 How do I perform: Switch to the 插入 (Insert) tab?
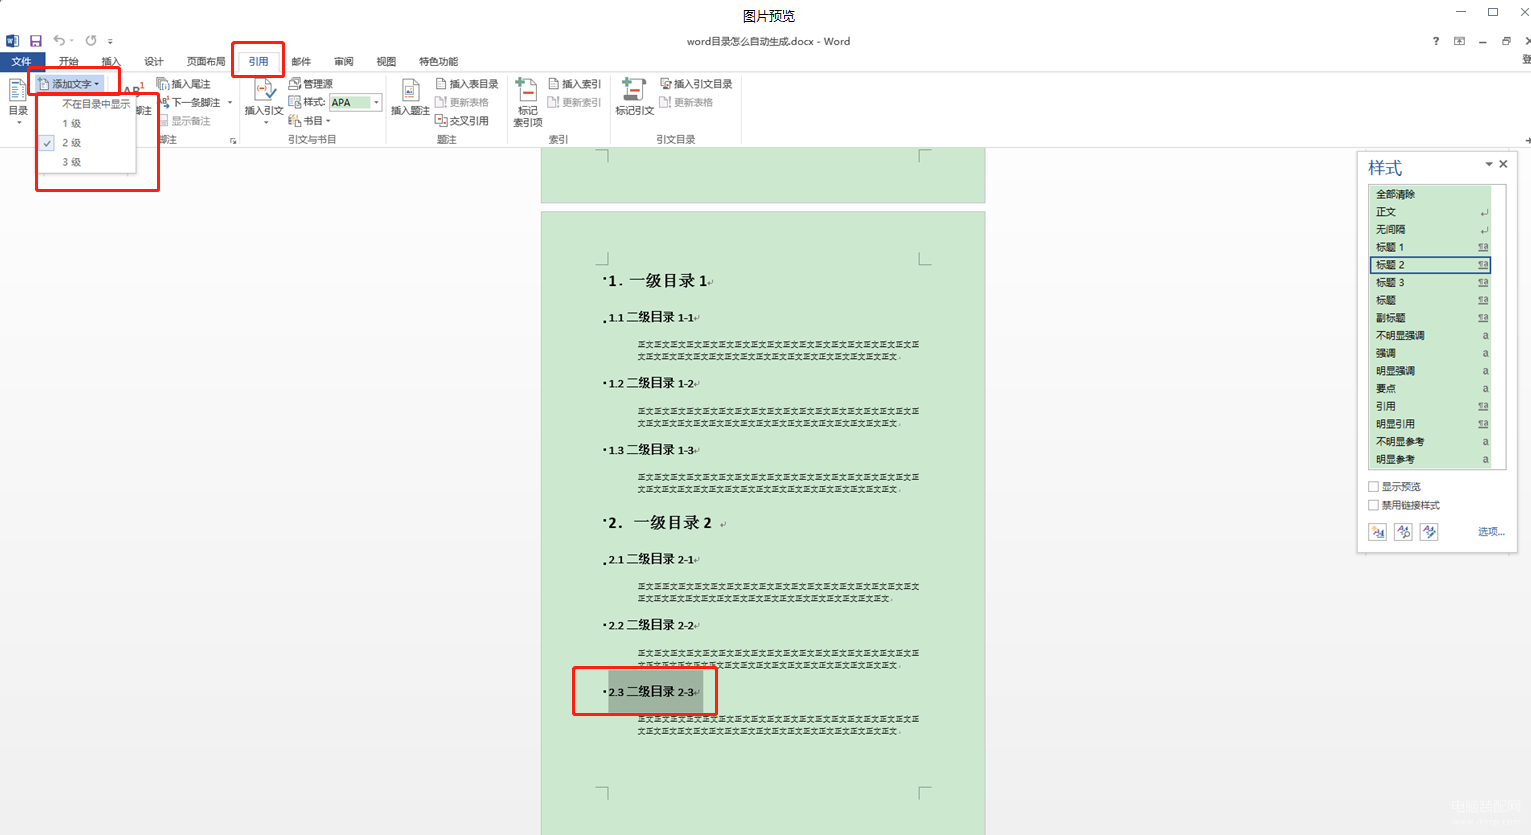pos(111,61)
